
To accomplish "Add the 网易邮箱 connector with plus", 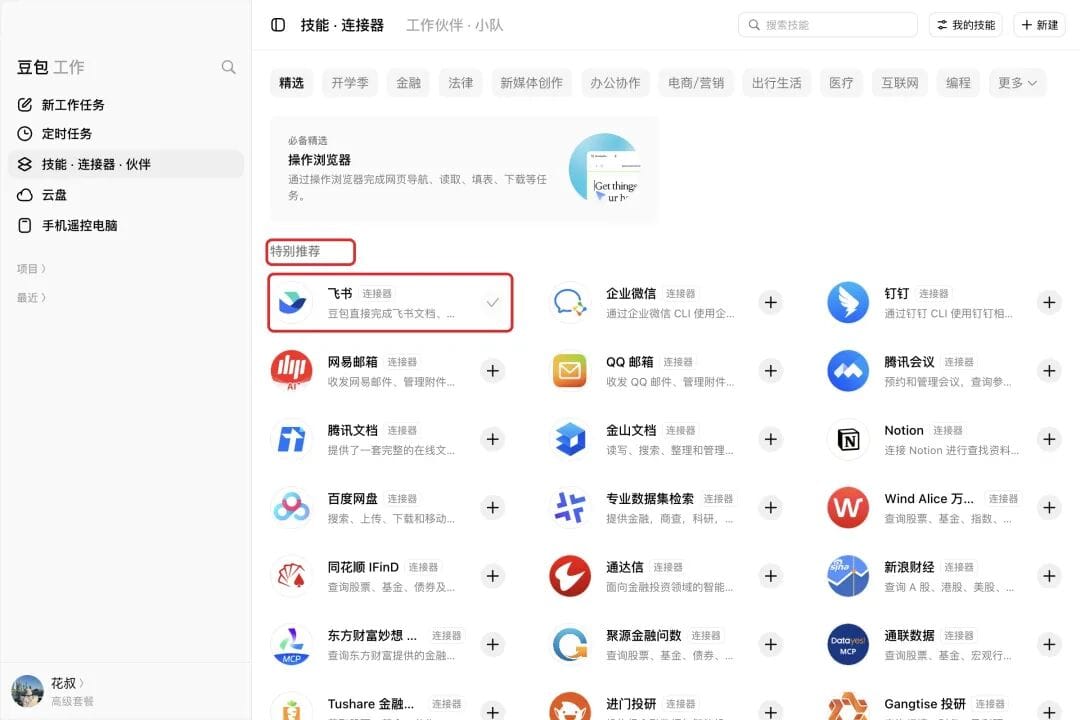I will point(492,371).
